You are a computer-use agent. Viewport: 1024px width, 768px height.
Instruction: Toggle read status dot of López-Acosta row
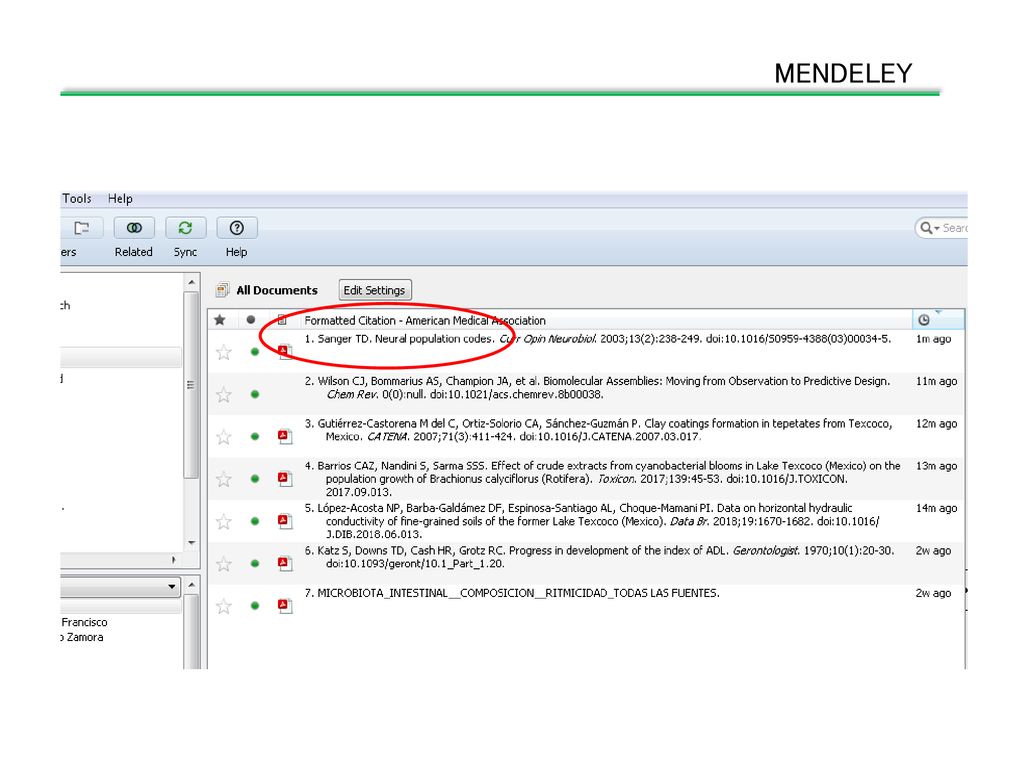(255, 521)
